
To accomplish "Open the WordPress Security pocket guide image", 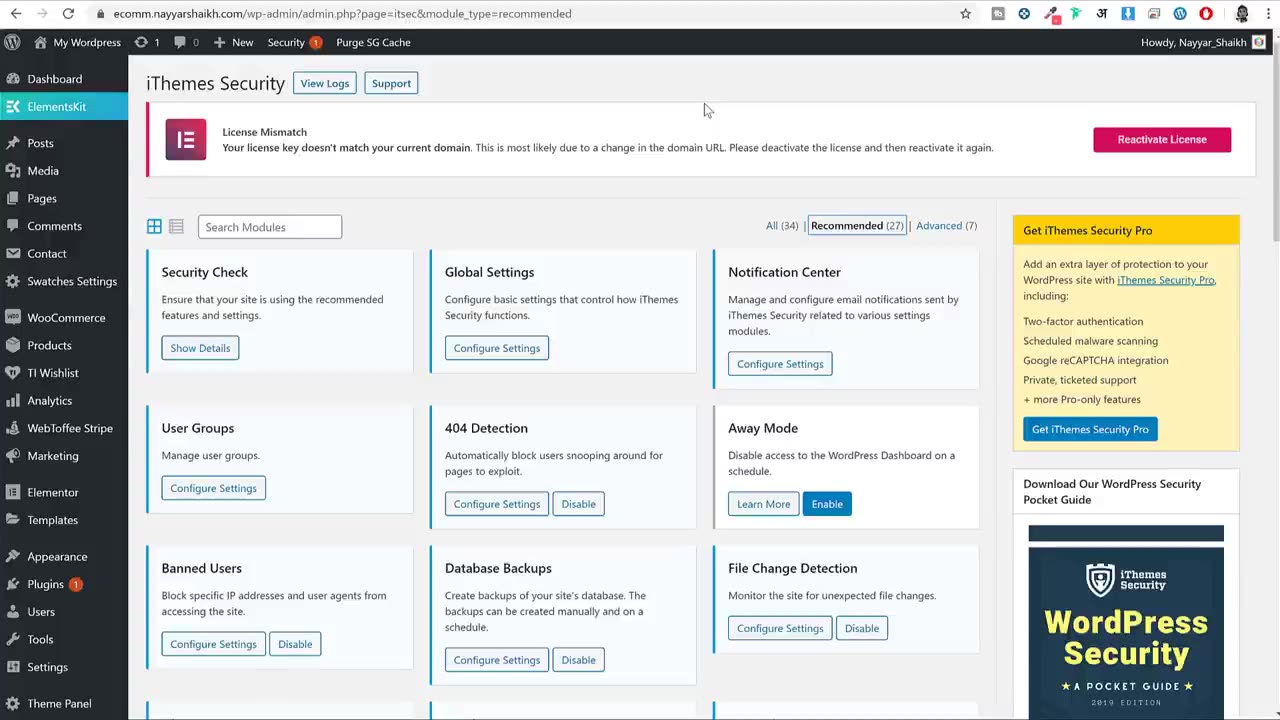I will click(x=1126, y=622).
